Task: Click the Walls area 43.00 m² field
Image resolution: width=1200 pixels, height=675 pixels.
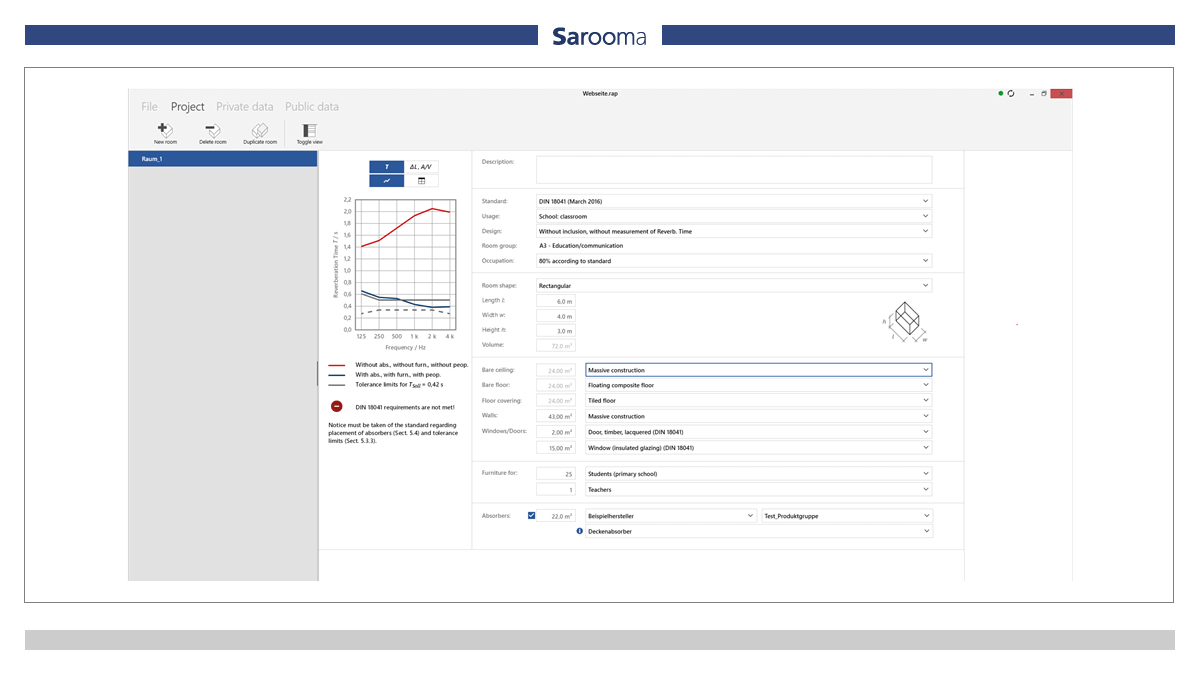Action: click(x=556, y=416)
